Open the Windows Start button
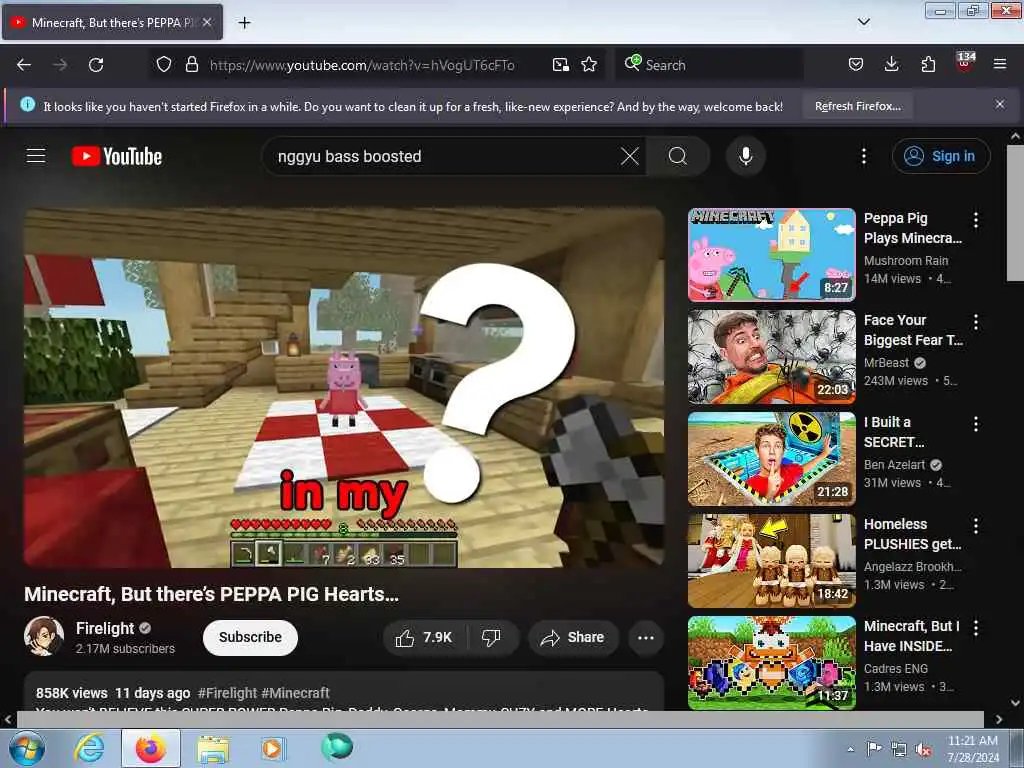Screen dimensions: 1024x768 click(x=26, y=748)
